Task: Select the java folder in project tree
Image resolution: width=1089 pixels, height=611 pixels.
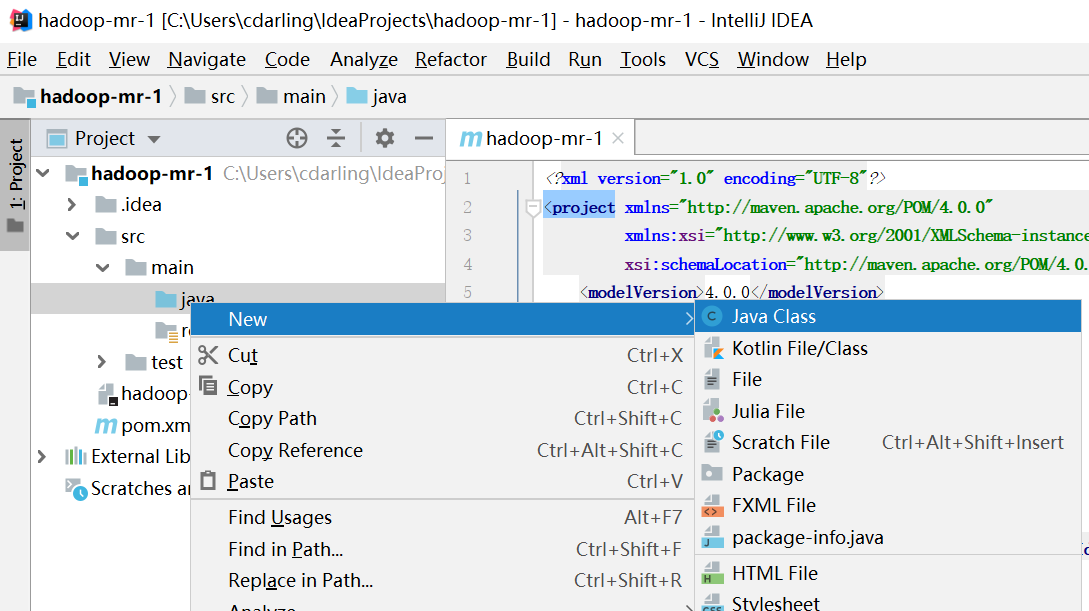Action: [238, 299]
